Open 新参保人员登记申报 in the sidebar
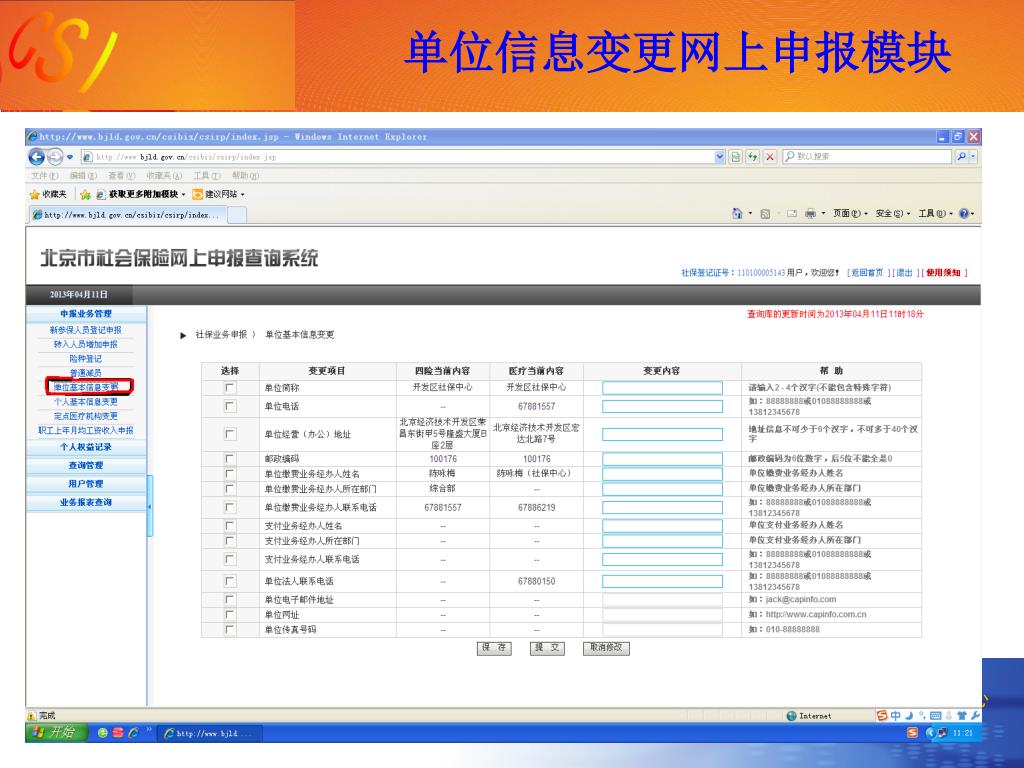Image resolution: width=1024 pixels, height=768 pixels. (x=86, y=330)
